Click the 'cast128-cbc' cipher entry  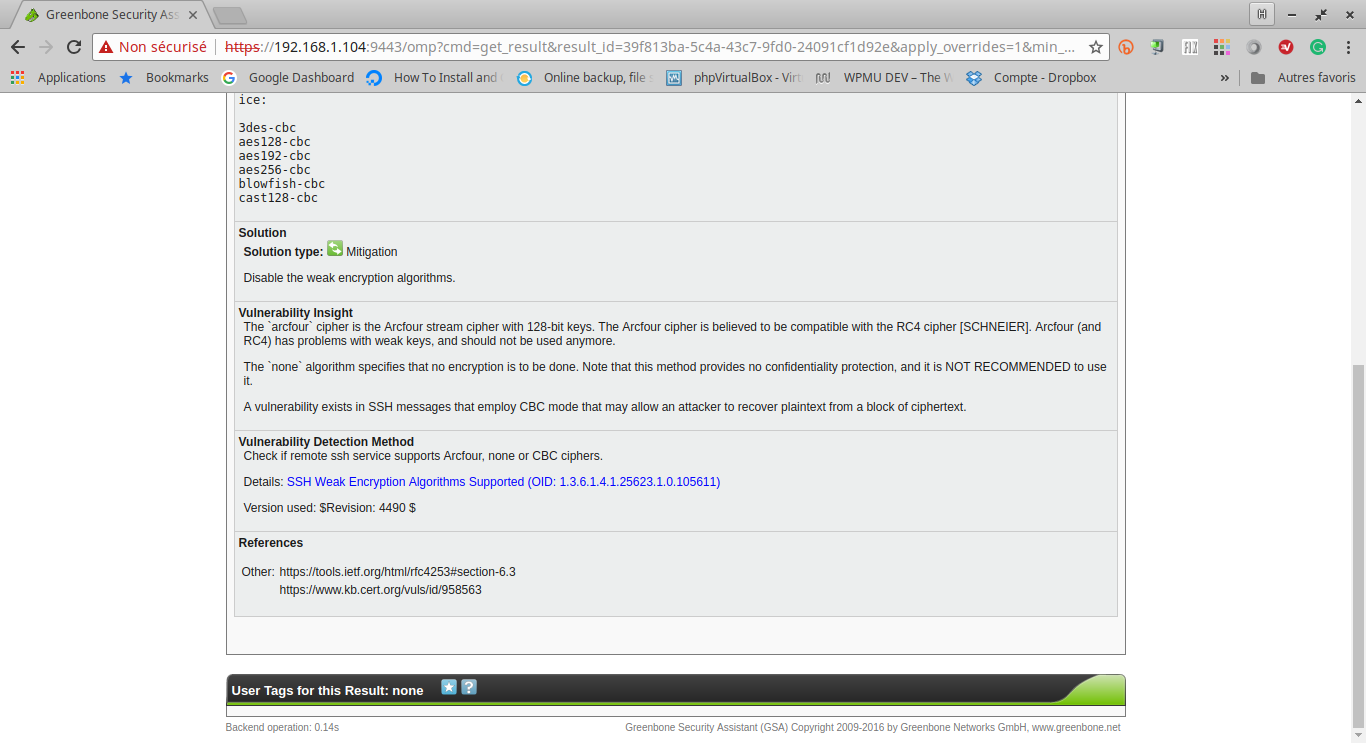[278, 198]
